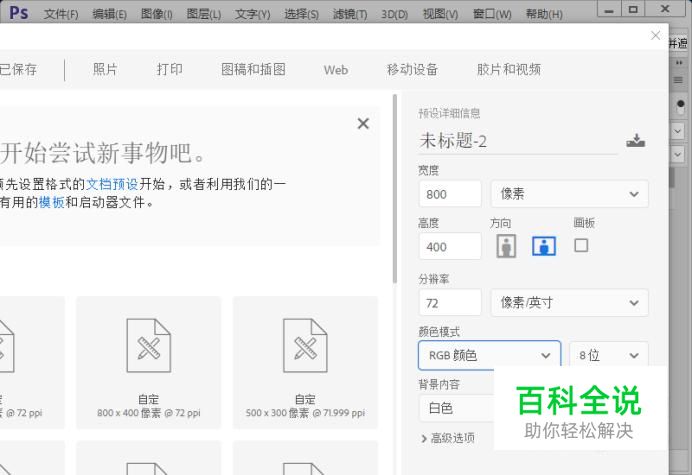Select the 自定 800 x 400 像素 preset
The width and height of the screenshot is (692, 475).
click(x=149, y=362)
